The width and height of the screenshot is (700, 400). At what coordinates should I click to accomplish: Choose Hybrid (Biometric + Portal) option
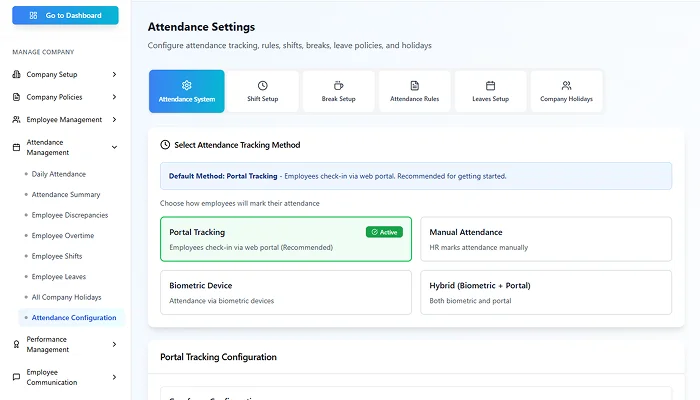[x=545, y=292]
